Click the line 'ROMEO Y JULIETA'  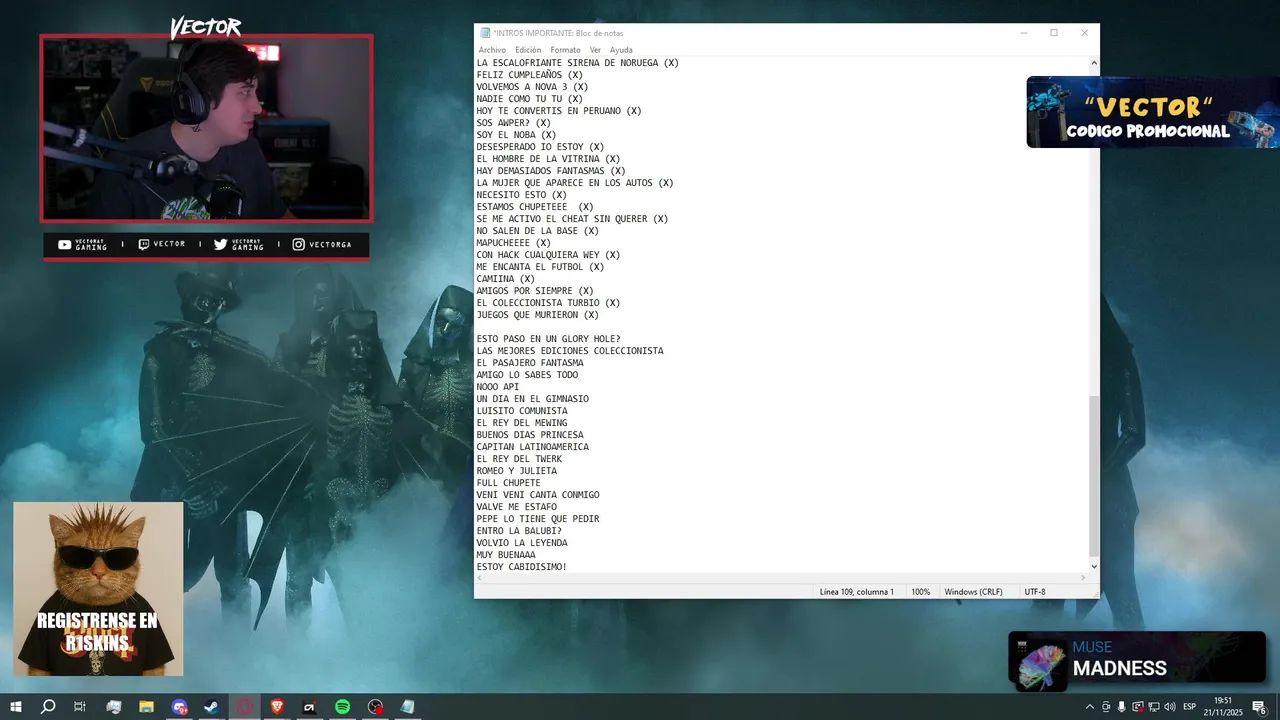tap(517, 471)
